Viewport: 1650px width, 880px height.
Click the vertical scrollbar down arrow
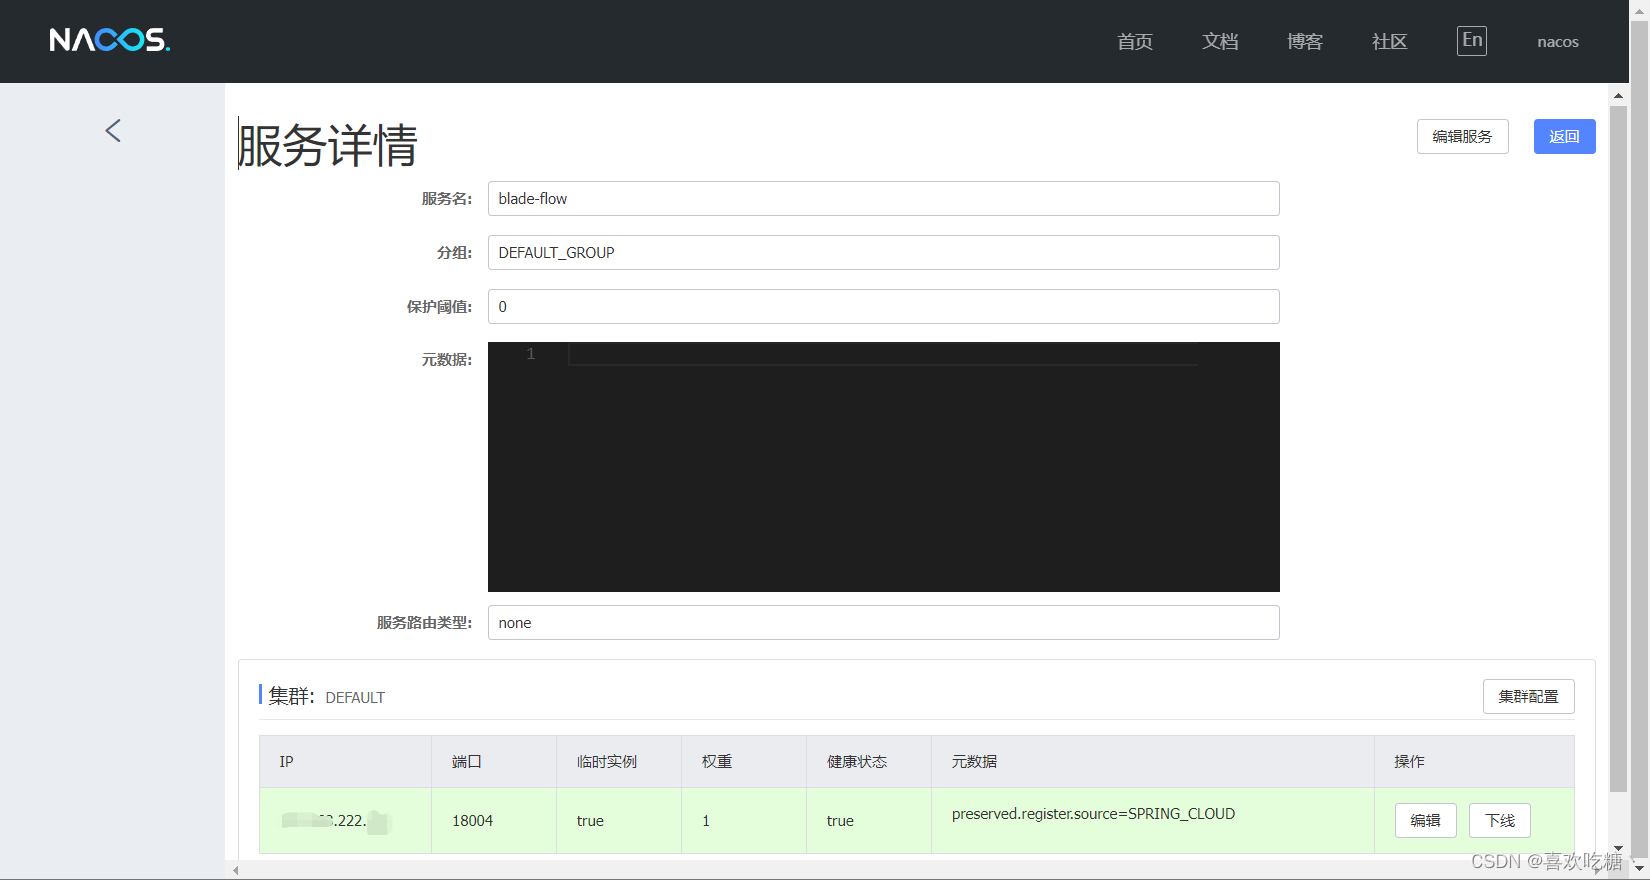tap(1618, 847)
